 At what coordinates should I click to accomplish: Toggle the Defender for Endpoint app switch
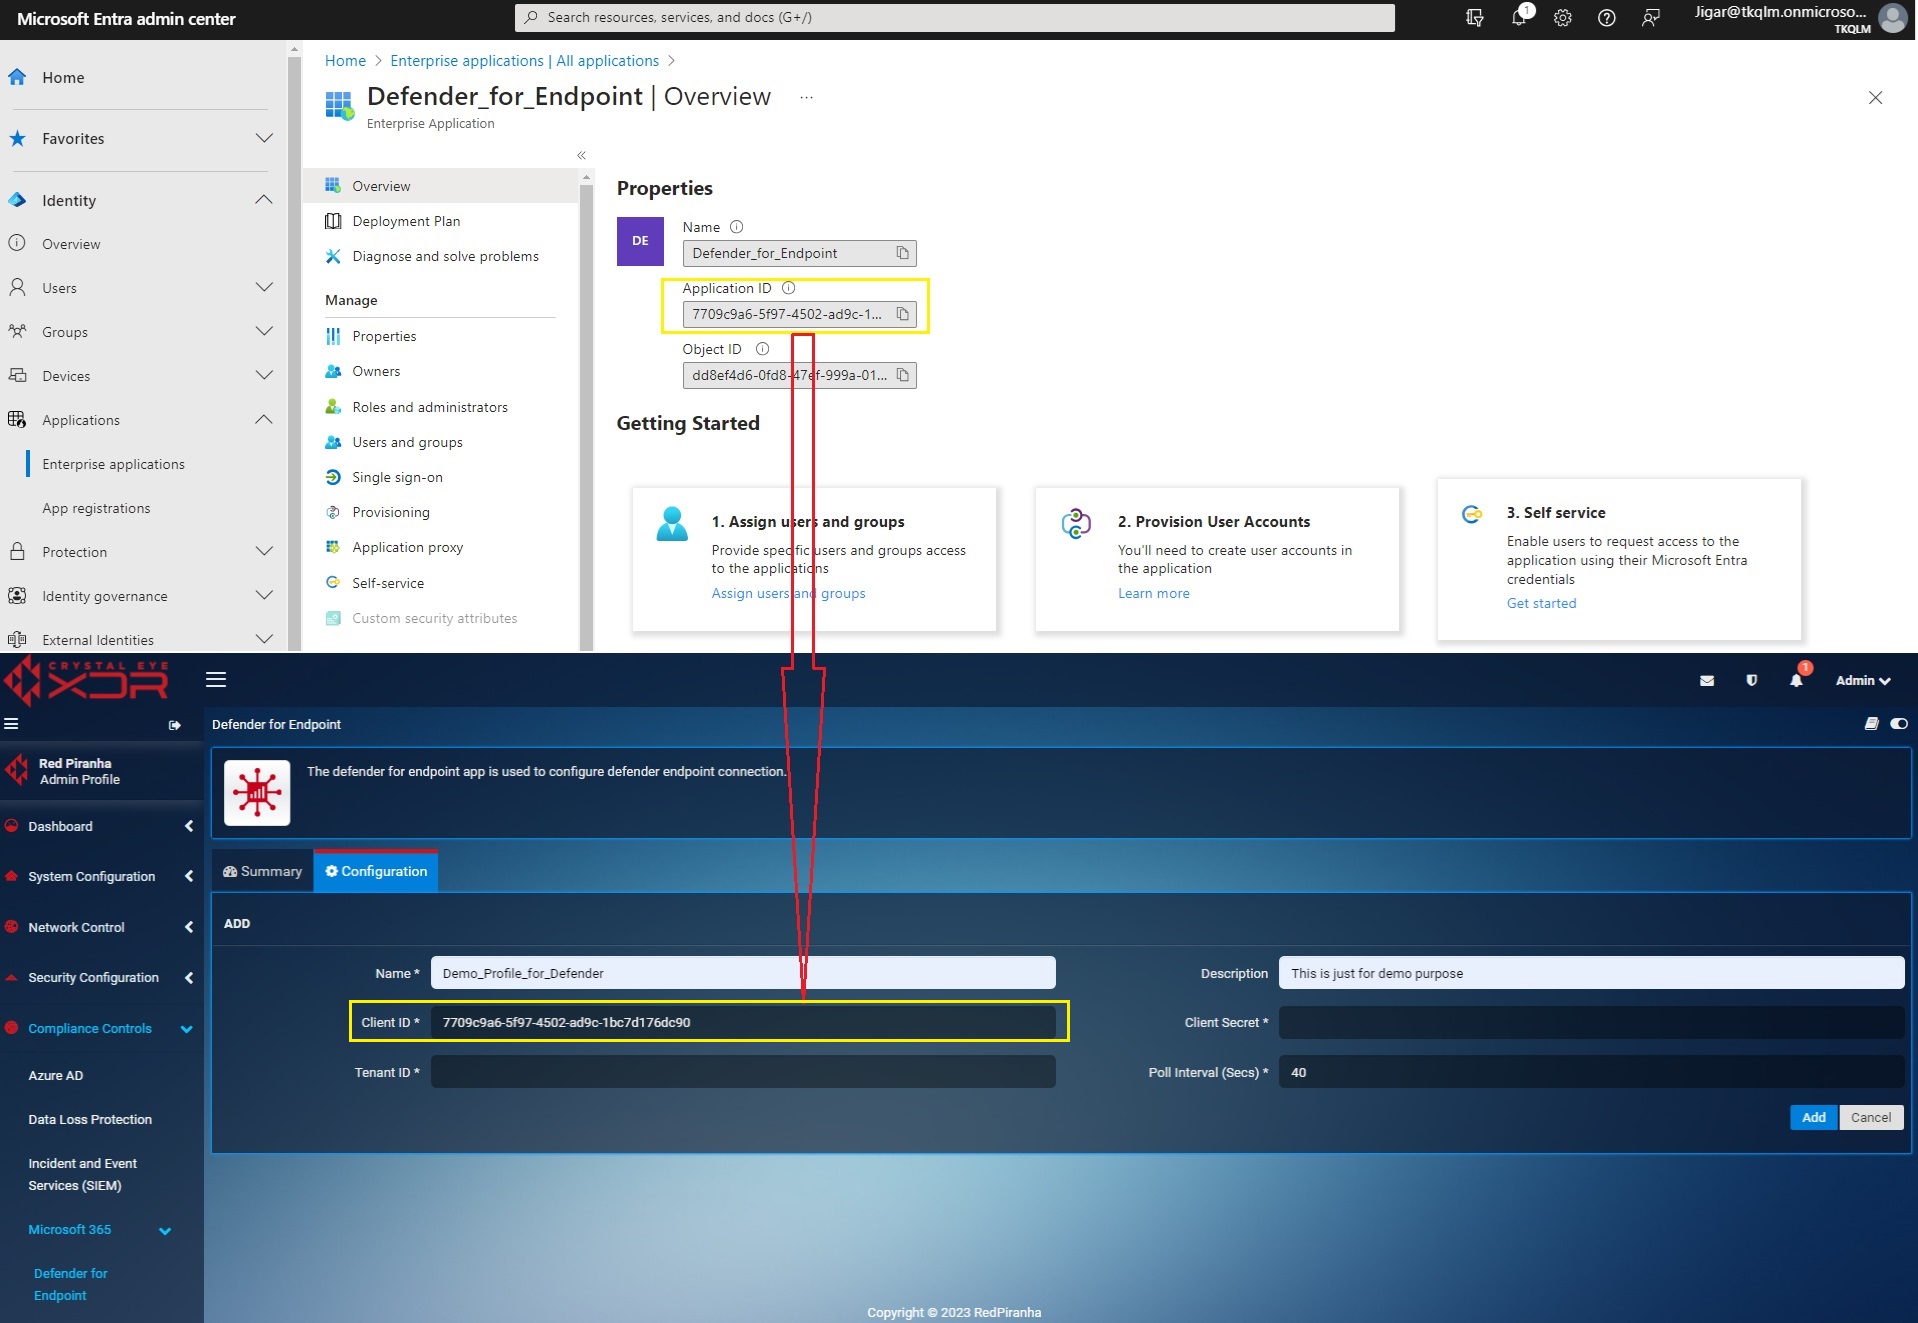(x=1899, y=724)
